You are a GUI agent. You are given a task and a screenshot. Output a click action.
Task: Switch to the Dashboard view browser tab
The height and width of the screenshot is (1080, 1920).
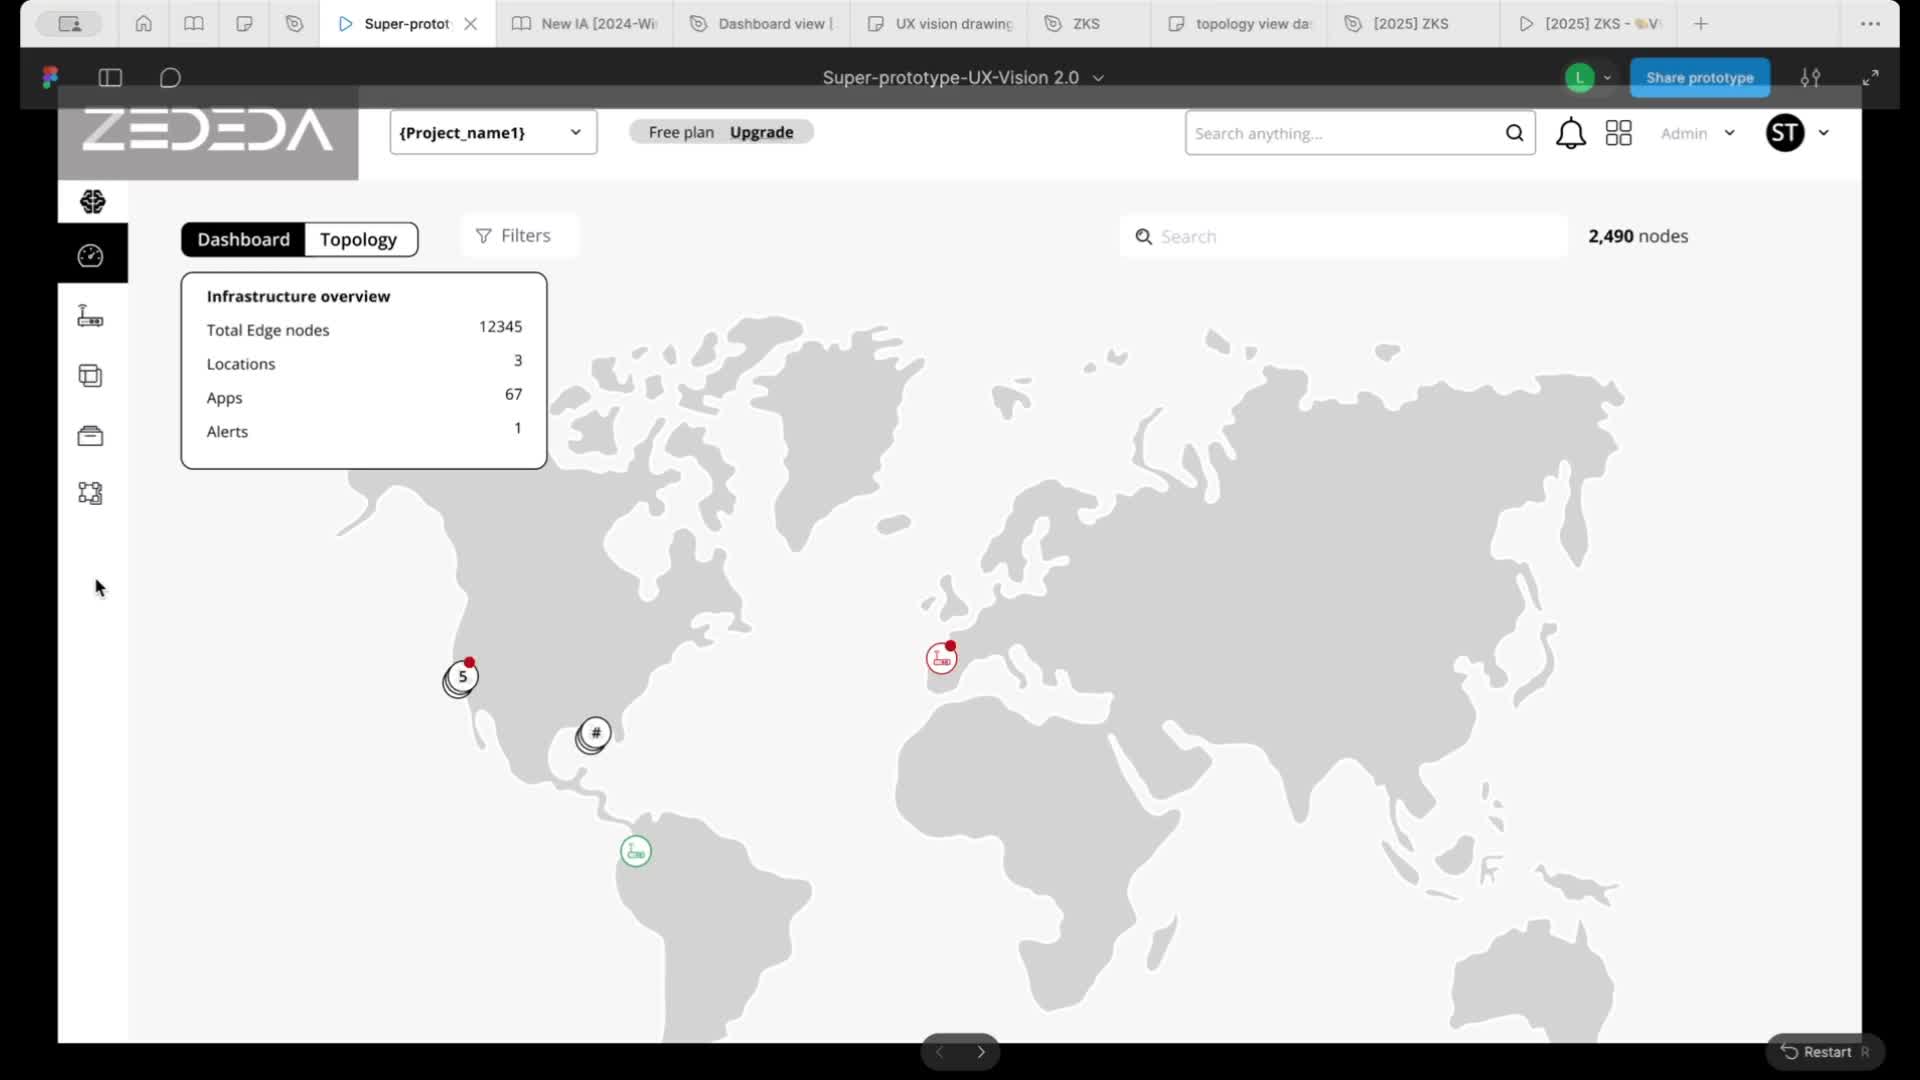point(762,23)
